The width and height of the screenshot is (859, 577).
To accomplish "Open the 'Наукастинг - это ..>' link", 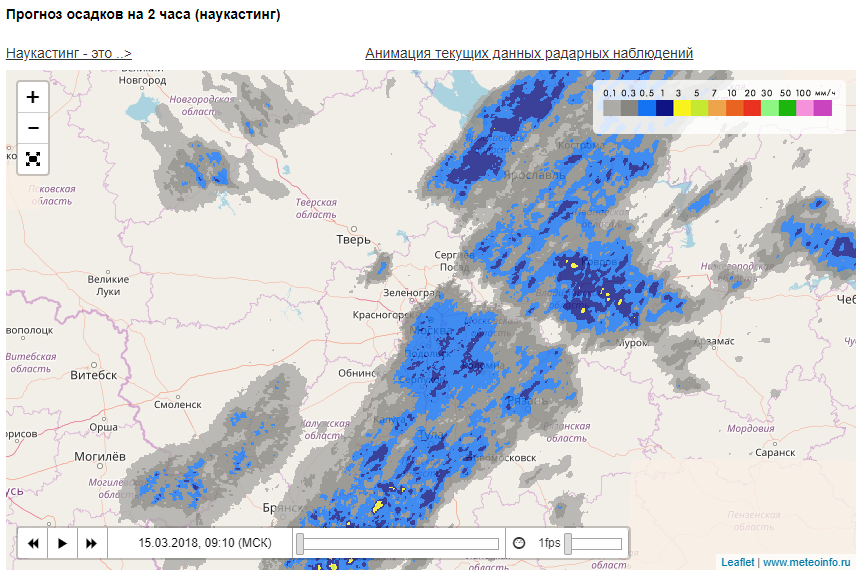I will coord(68,53).
